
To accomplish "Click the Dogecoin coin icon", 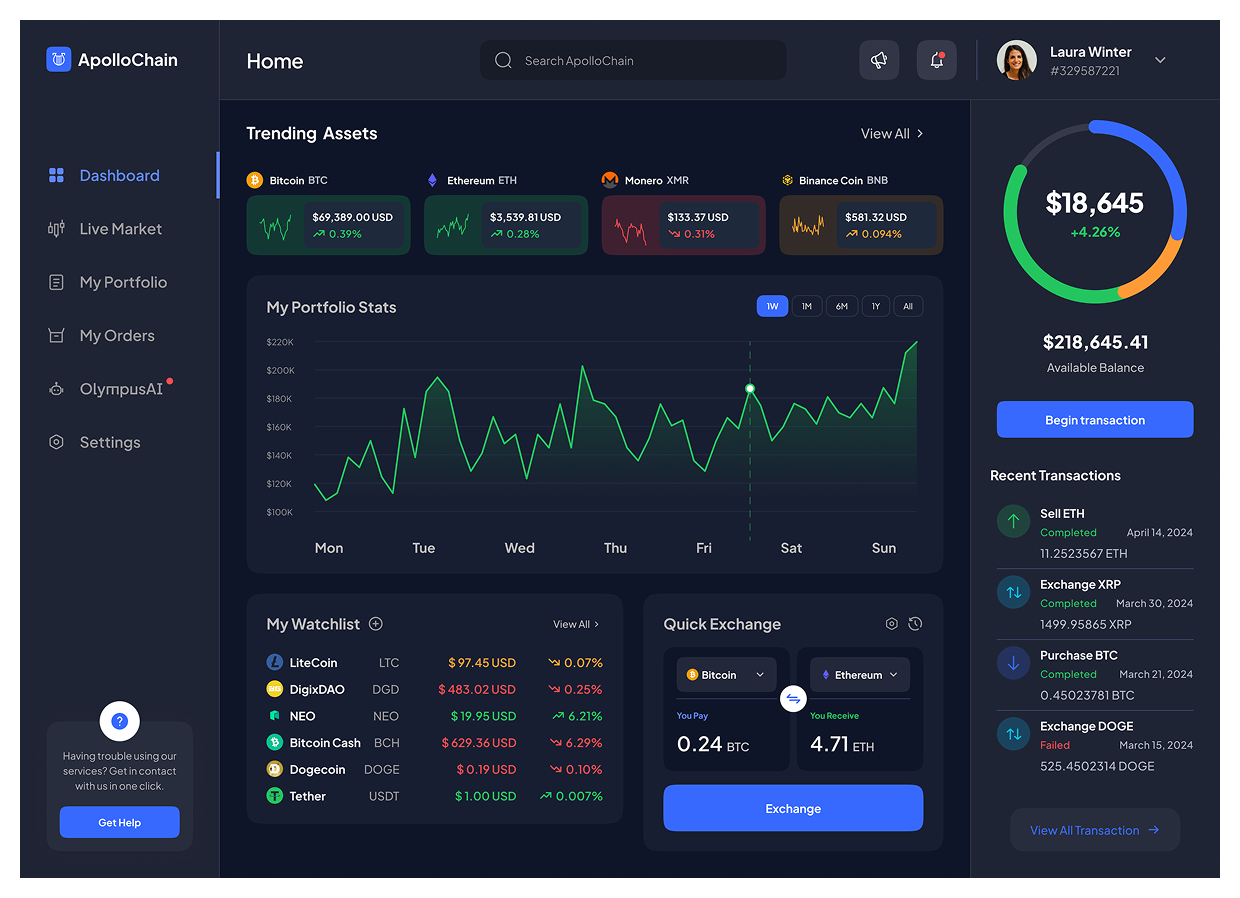I will click(x=274, y=769).
